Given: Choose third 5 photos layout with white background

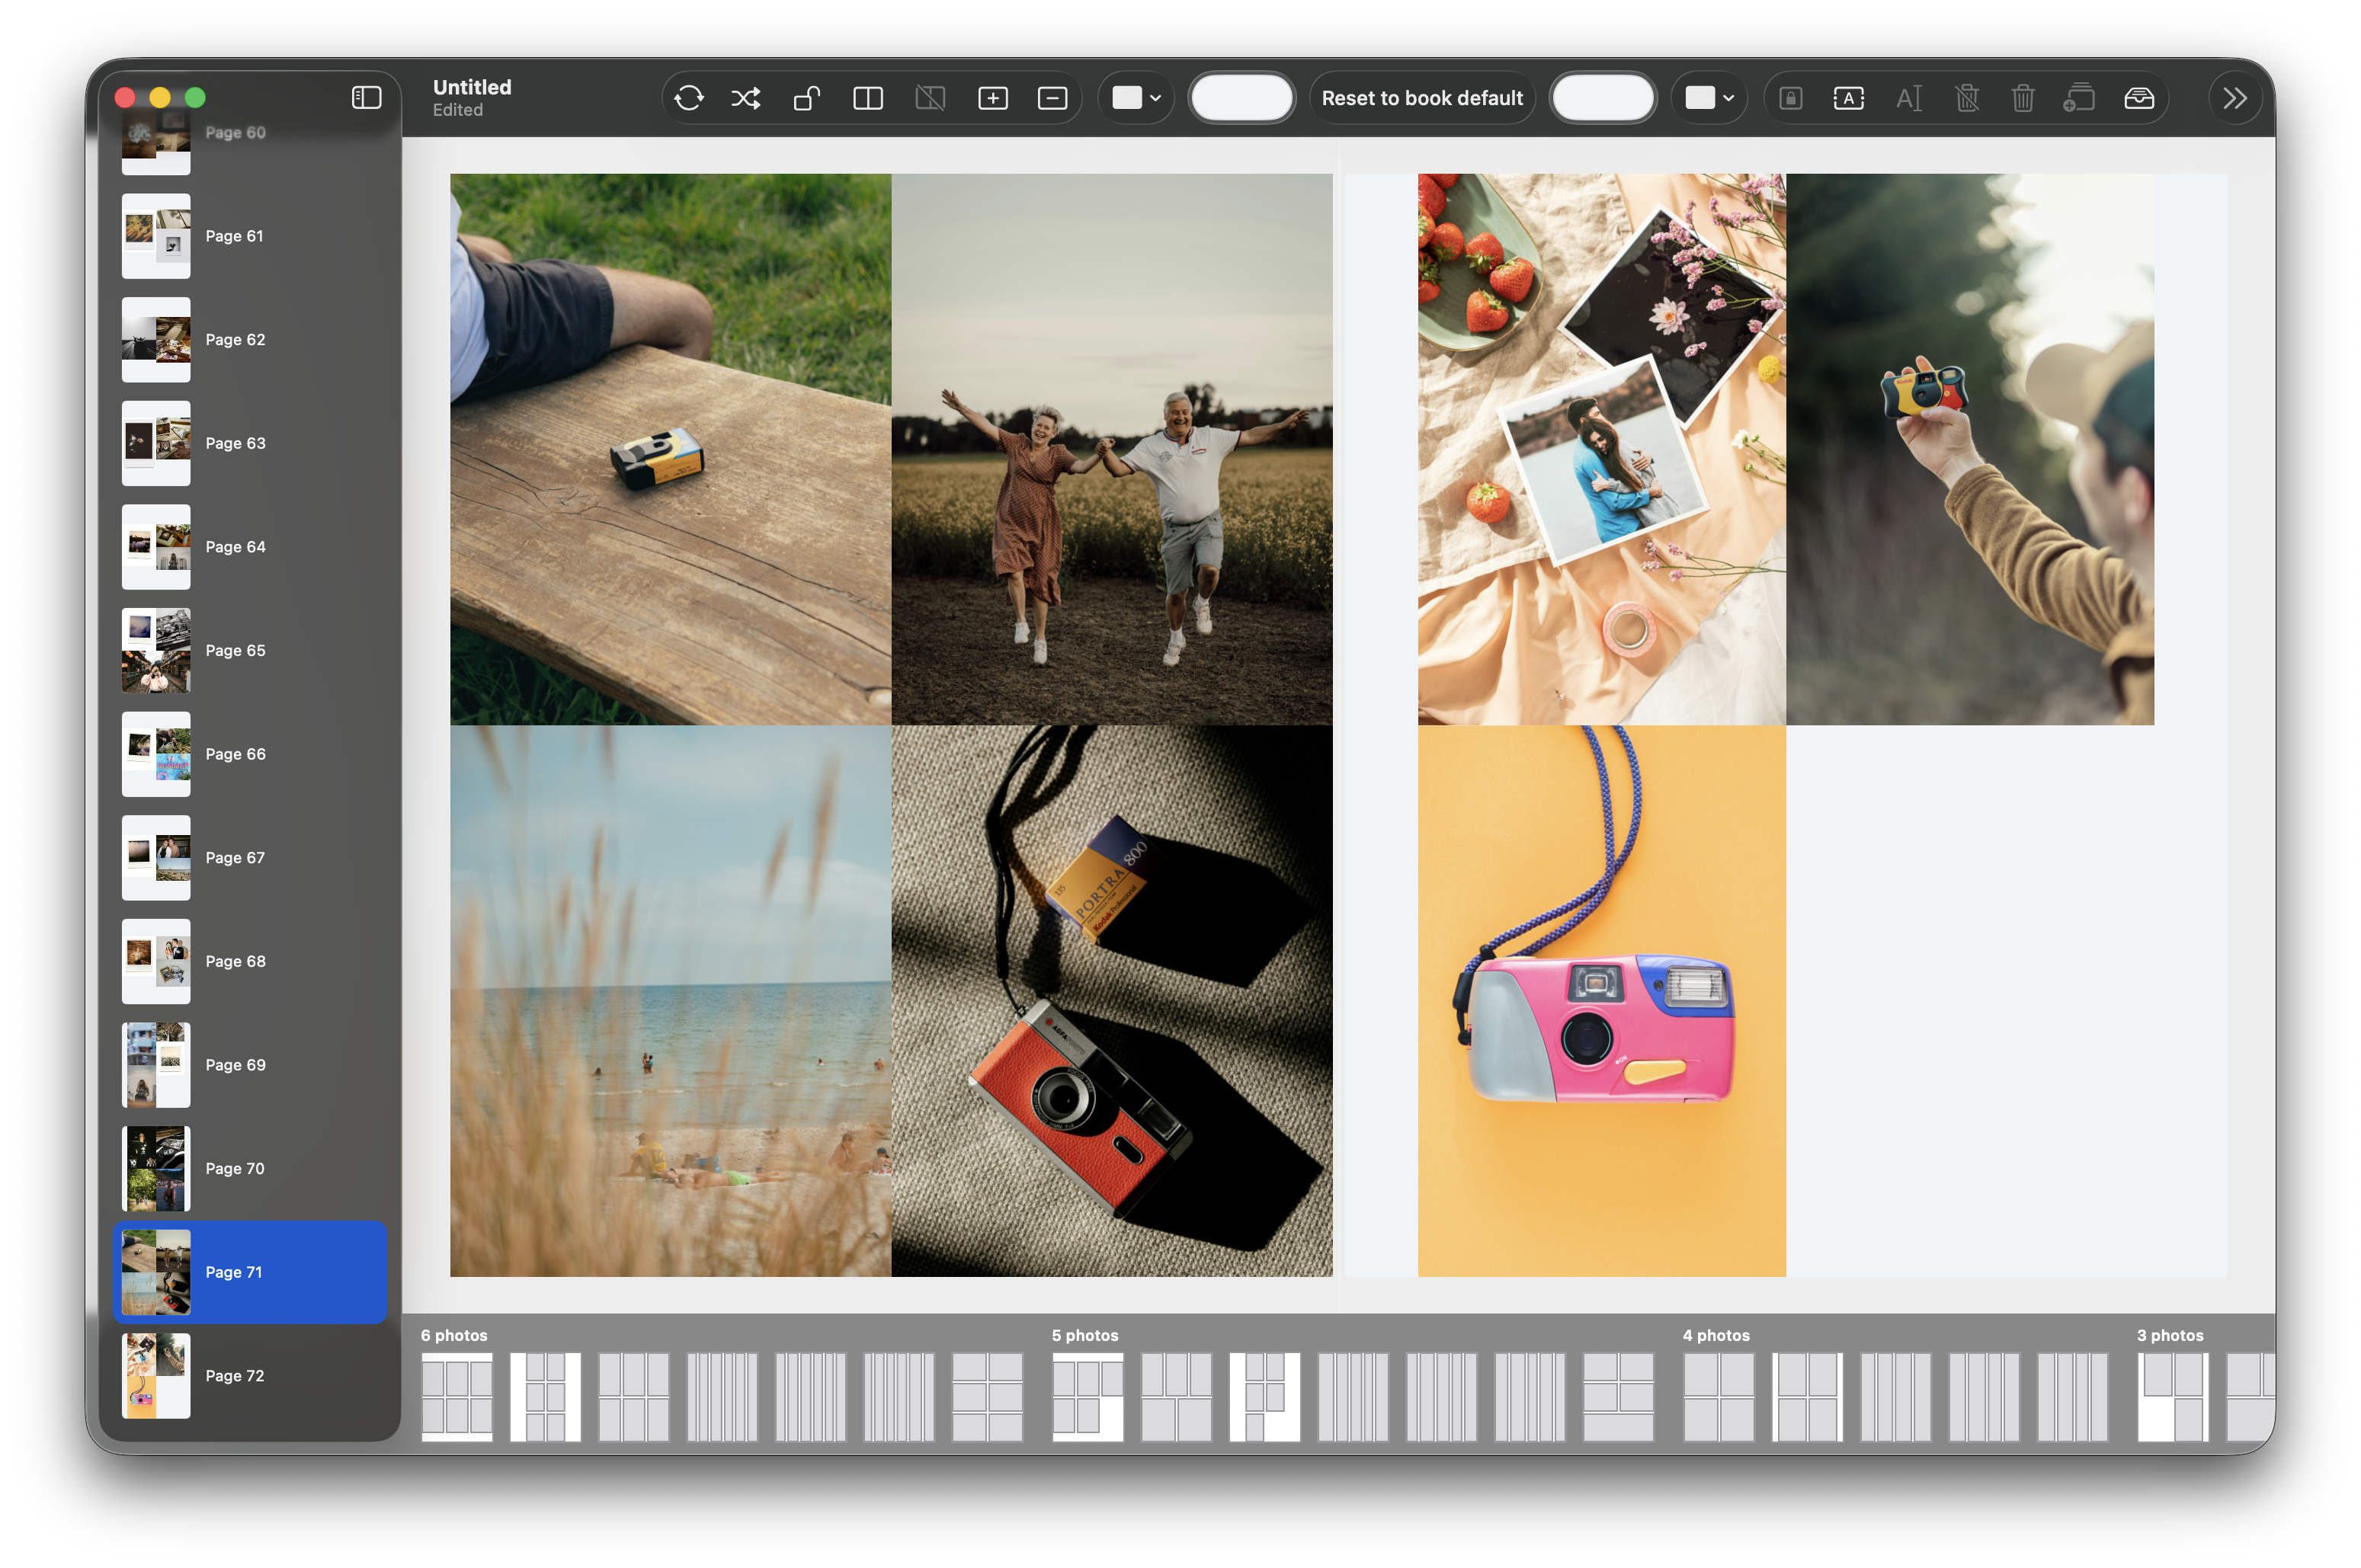Looking at the screenshot, I should [x=1264, y=1397].
